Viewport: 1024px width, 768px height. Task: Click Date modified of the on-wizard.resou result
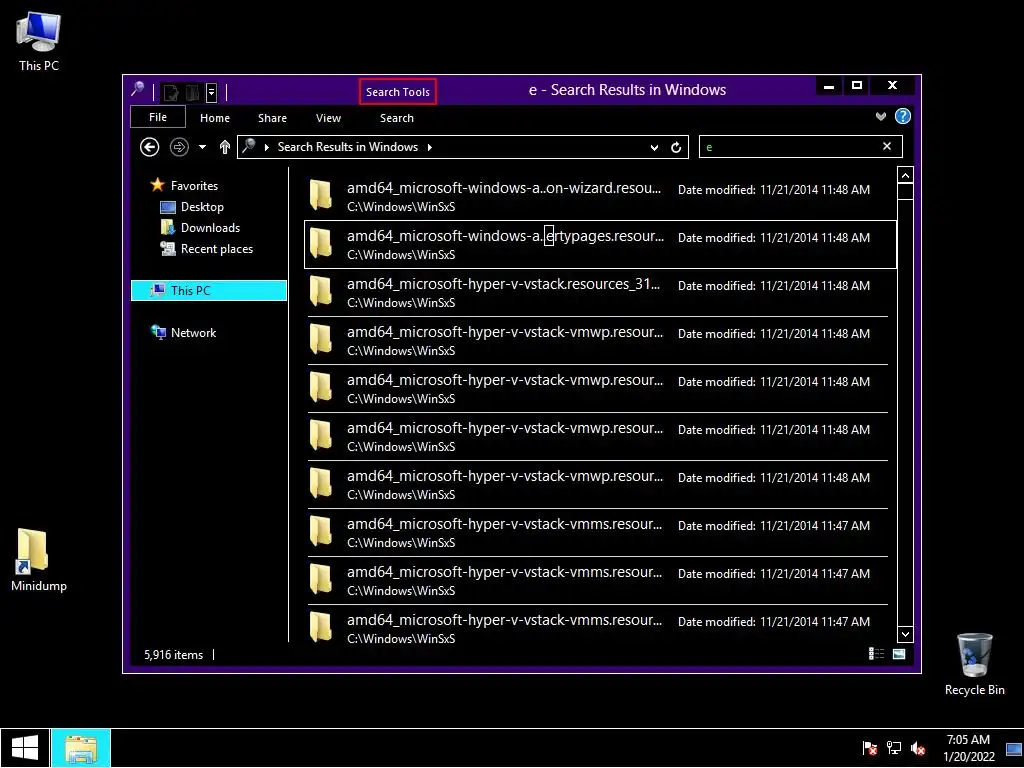pos(774,190)
